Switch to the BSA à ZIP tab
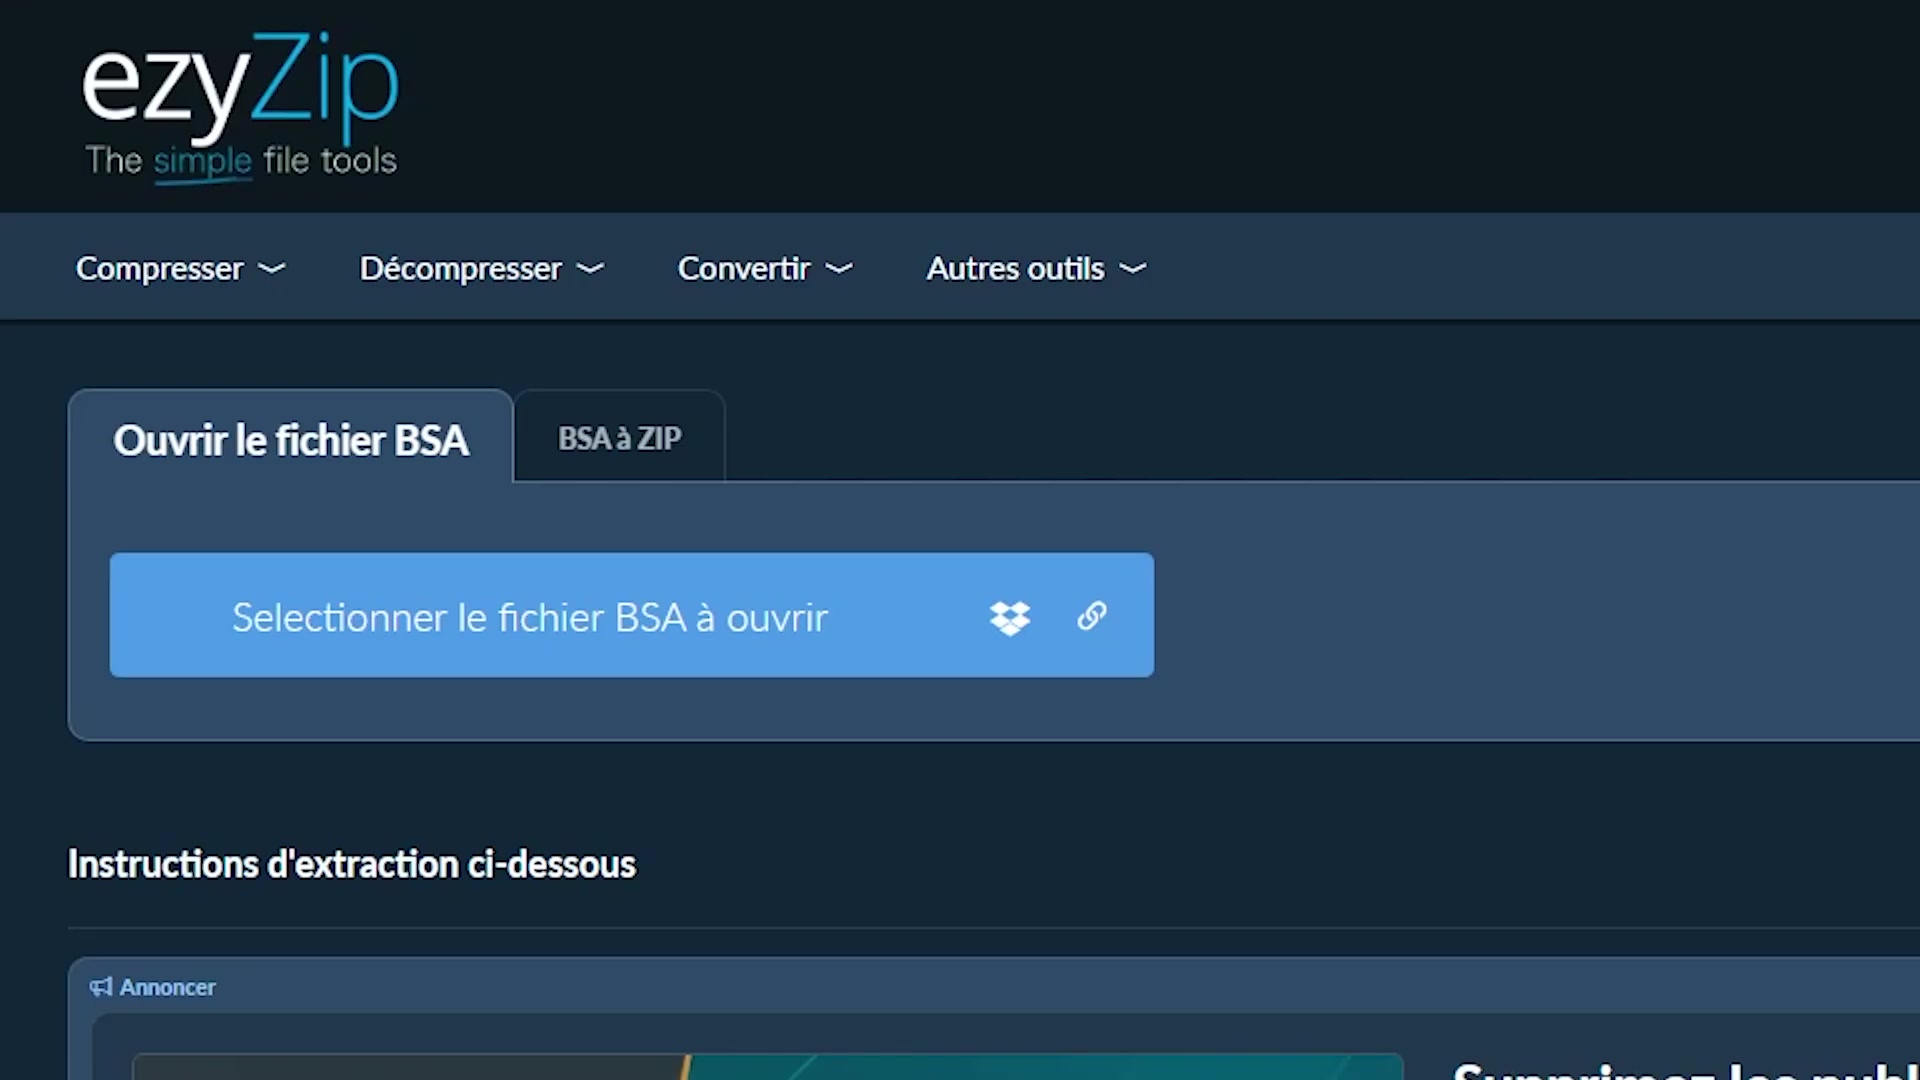 click(x=620, y=438)
